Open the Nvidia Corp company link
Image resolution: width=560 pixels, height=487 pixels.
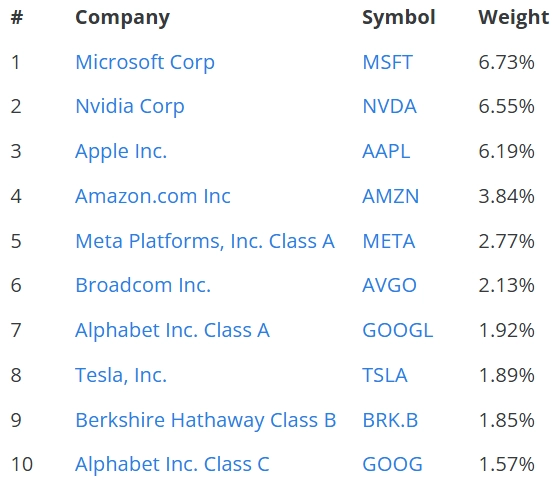(130, 107)
